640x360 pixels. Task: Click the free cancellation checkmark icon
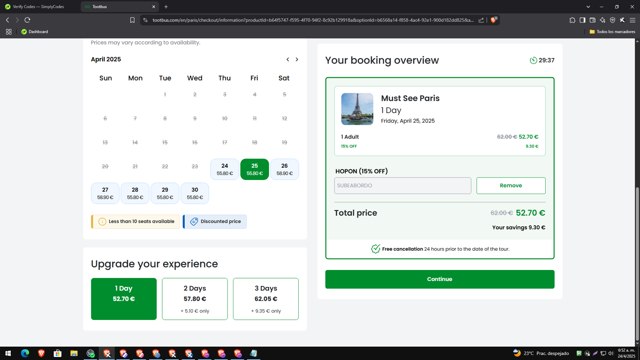[376, 249]
